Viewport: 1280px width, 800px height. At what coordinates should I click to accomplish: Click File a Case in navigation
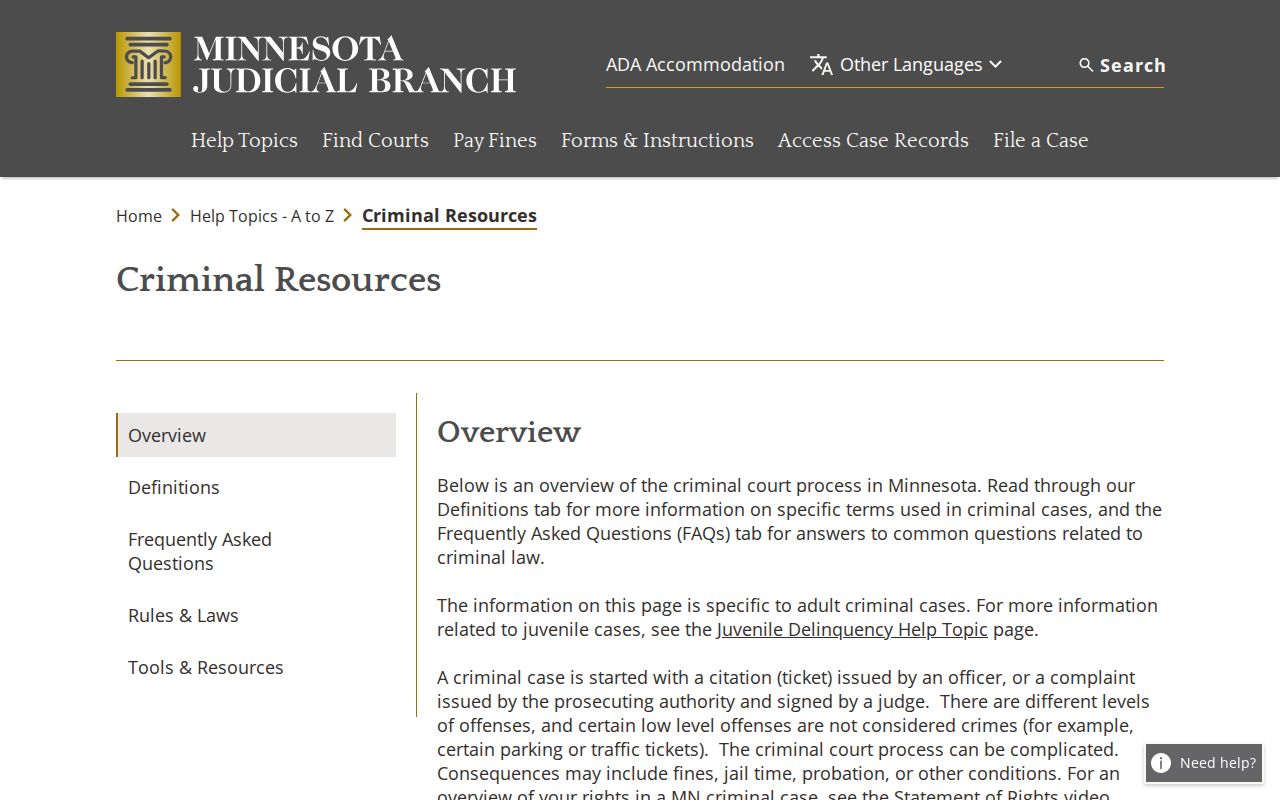[x=1040, y=141]
